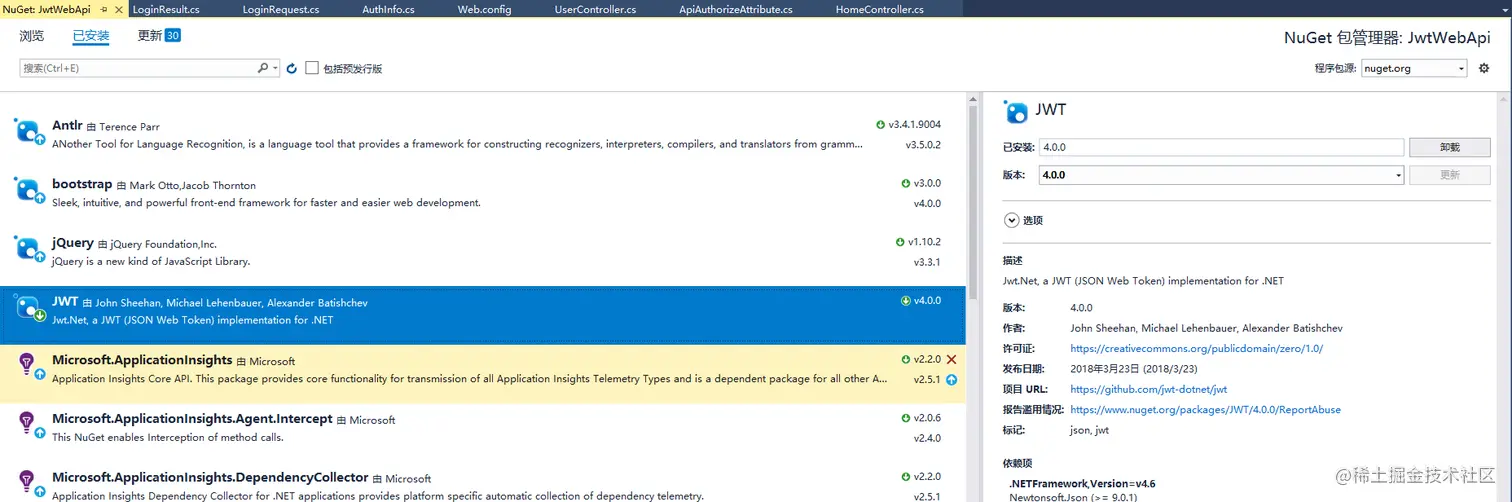Click the v3.5.0.2 available version text
The width and height of the screenshot is (1512, 502).
923,145
